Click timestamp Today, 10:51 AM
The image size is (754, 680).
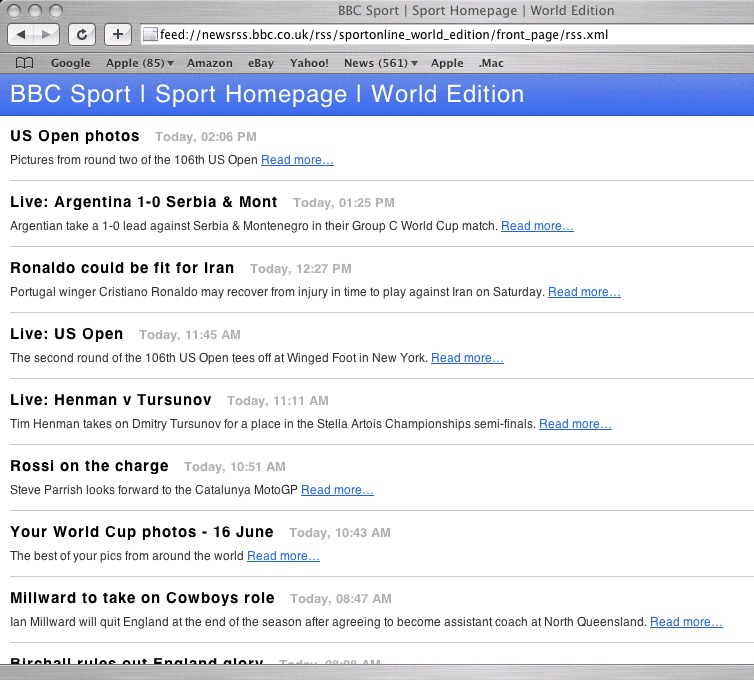point(235,466)
